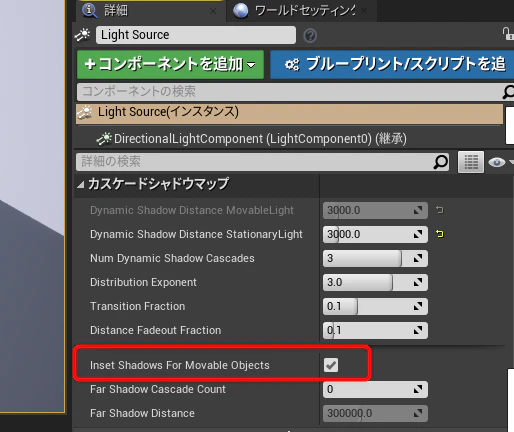
Task: Click the DirectionalLightComponent light icon
Action: [104, 139]
